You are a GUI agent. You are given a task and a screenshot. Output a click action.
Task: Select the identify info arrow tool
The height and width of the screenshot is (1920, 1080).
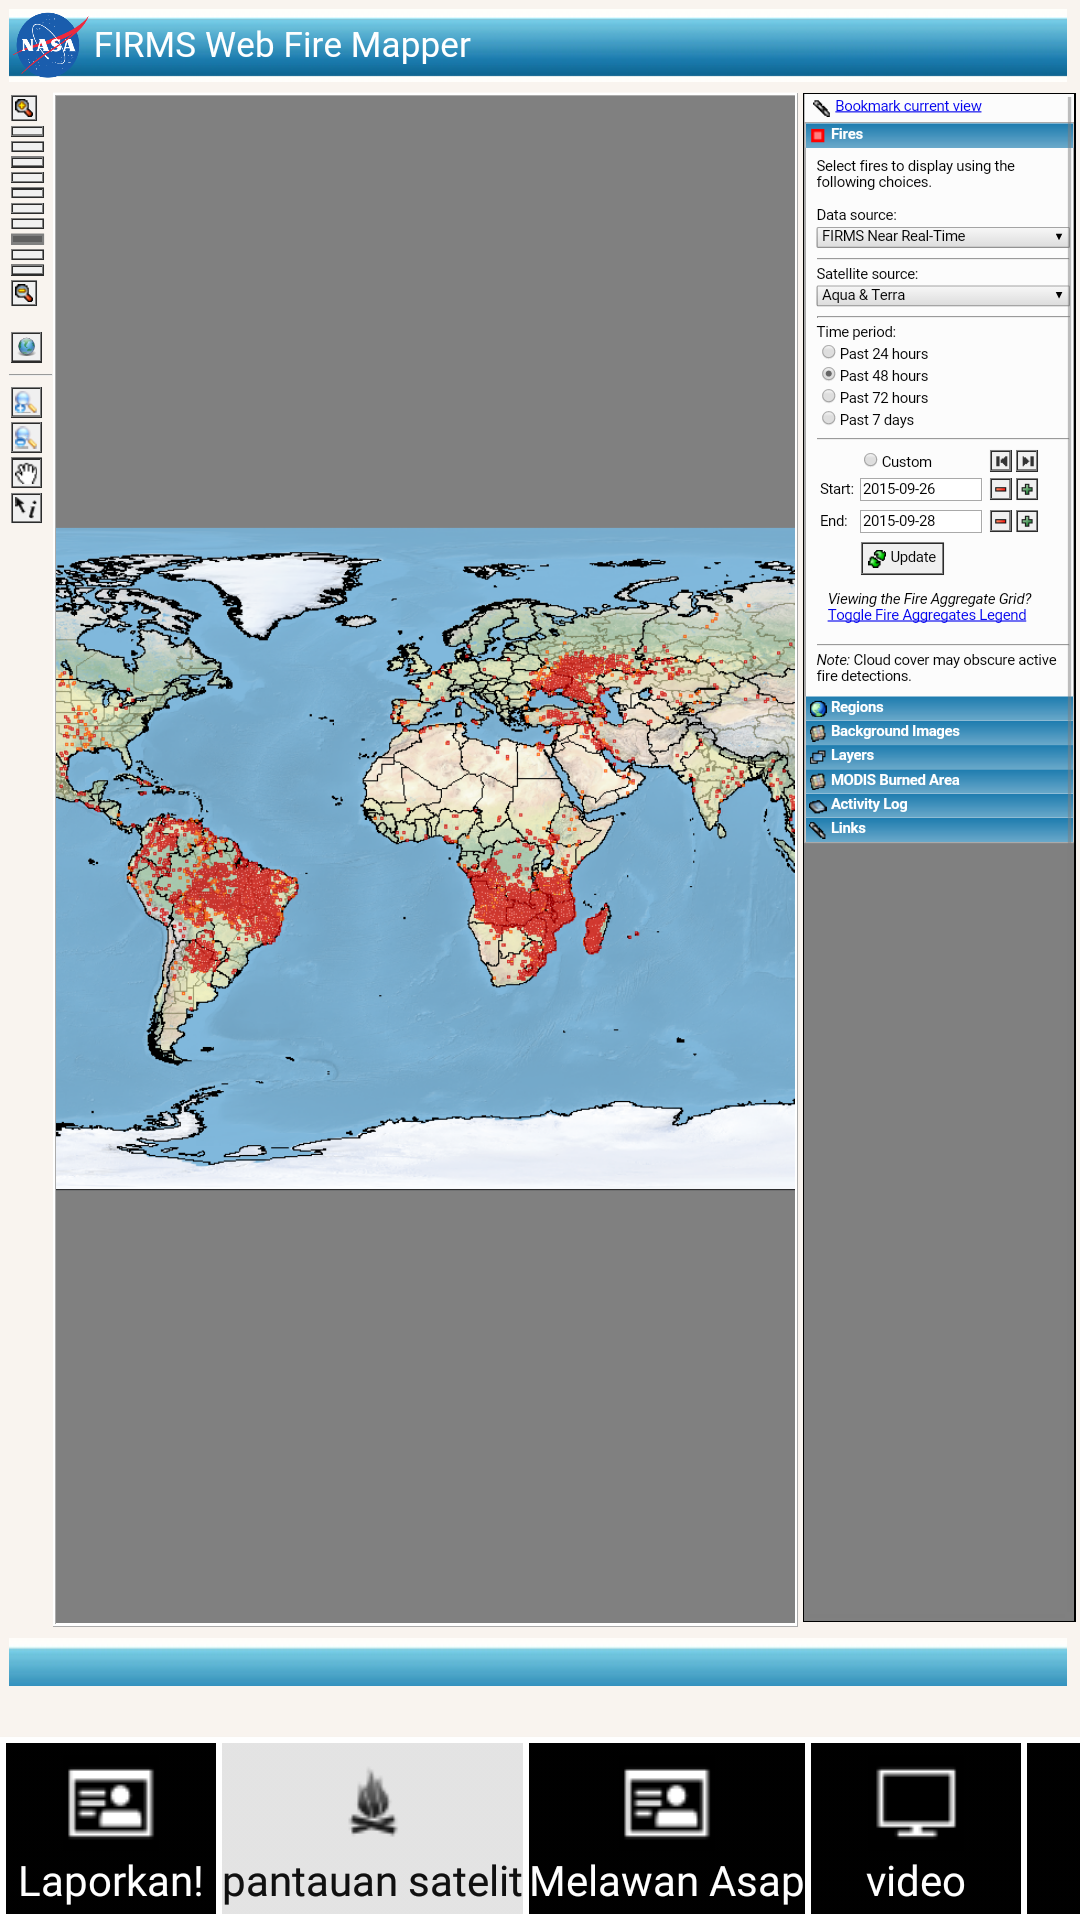click(x=27, y=508)
